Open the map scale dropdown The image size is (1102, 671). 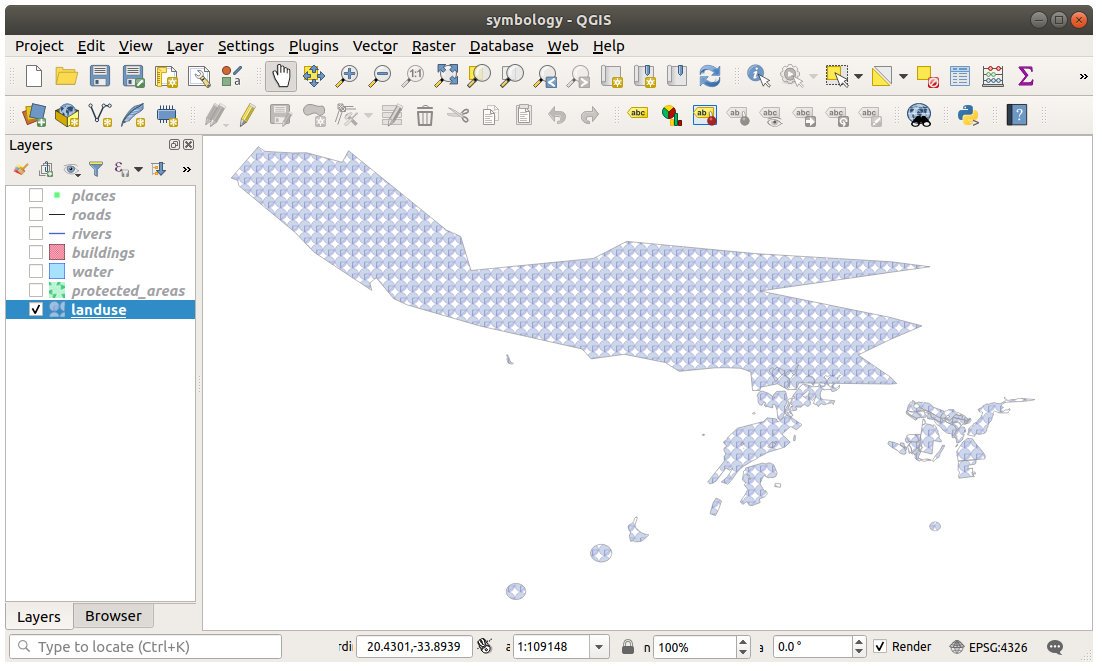click(599, 647)
